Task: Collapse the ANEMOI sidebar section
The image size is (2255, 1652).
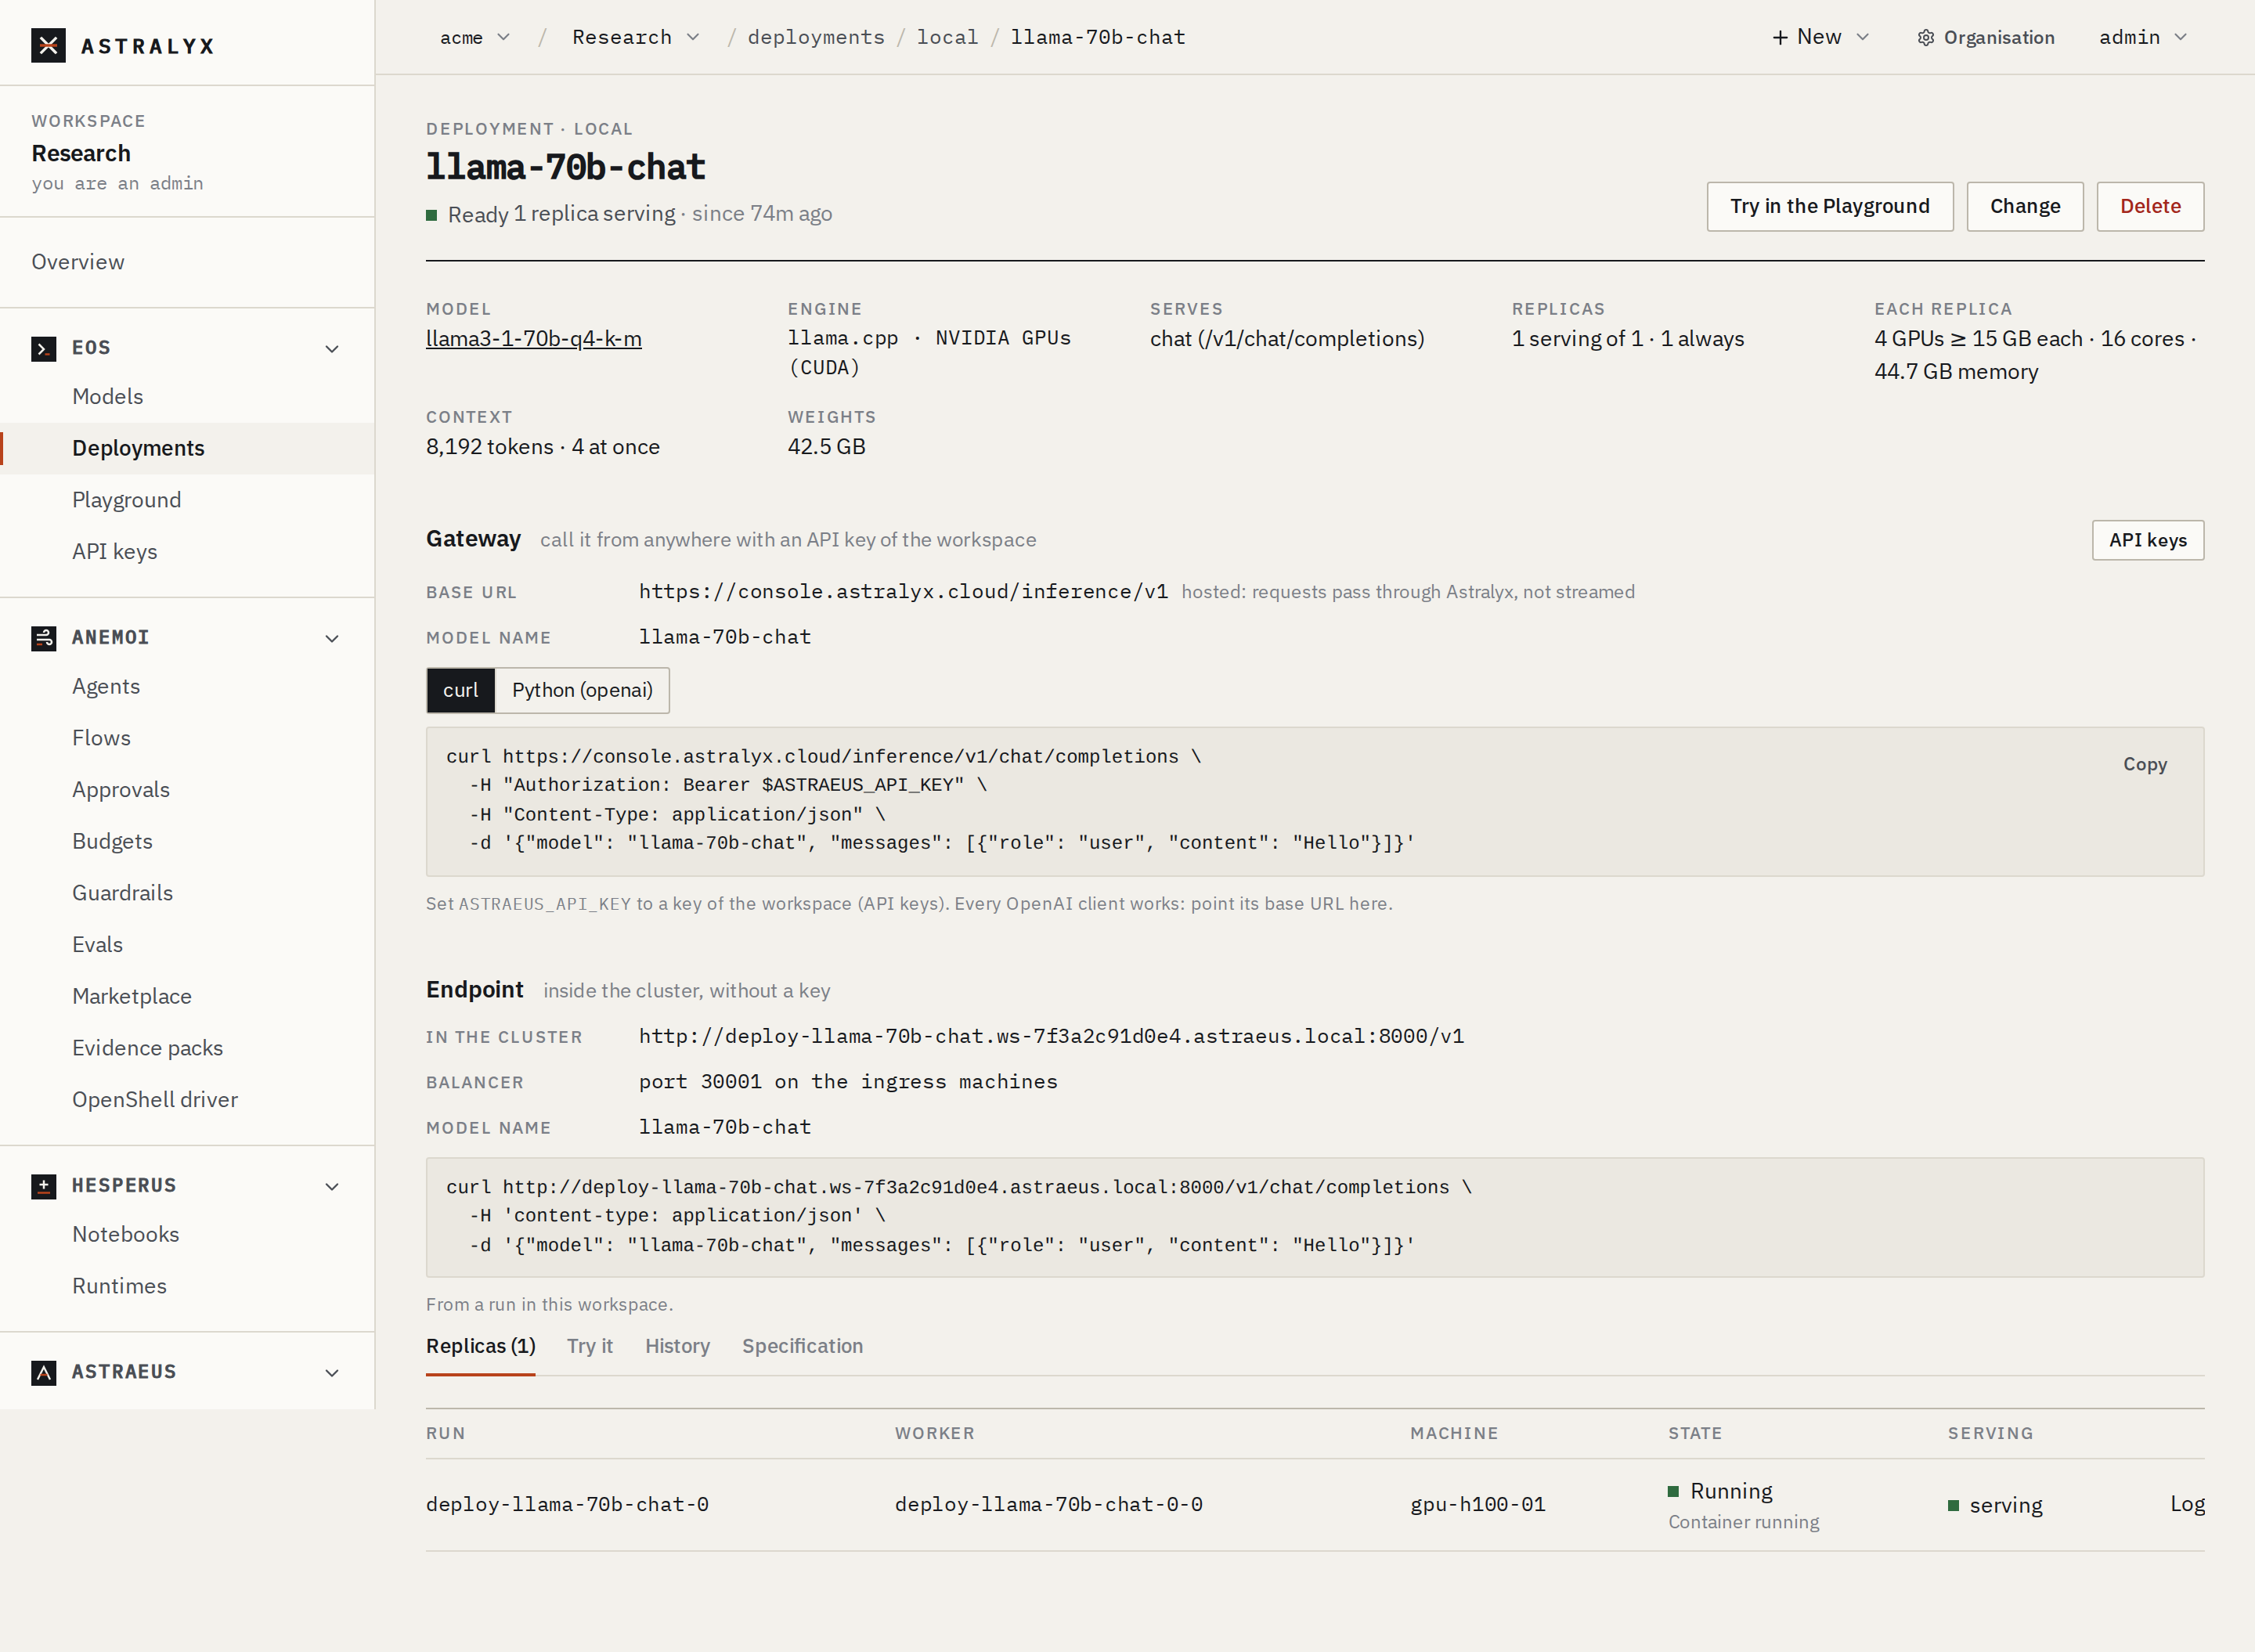Action: click(x=332, y=638)
